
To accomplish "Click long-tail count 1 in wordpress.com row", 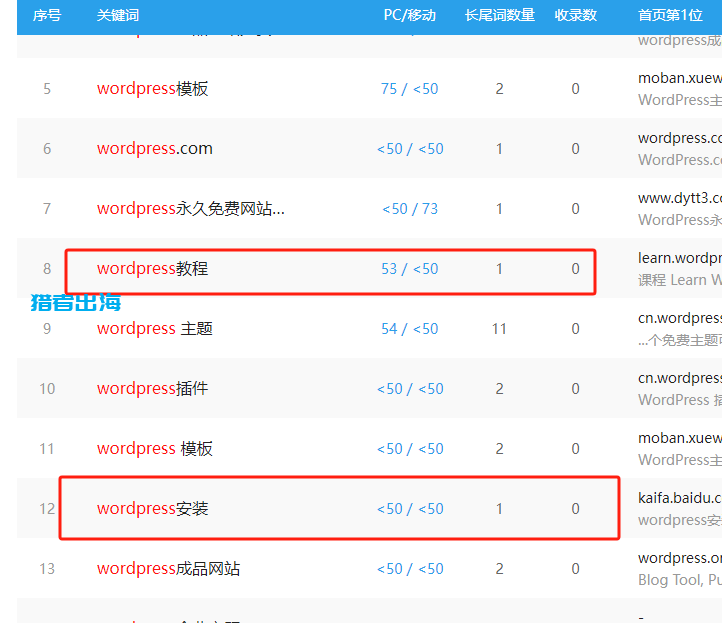I will [x=499, y=149].
